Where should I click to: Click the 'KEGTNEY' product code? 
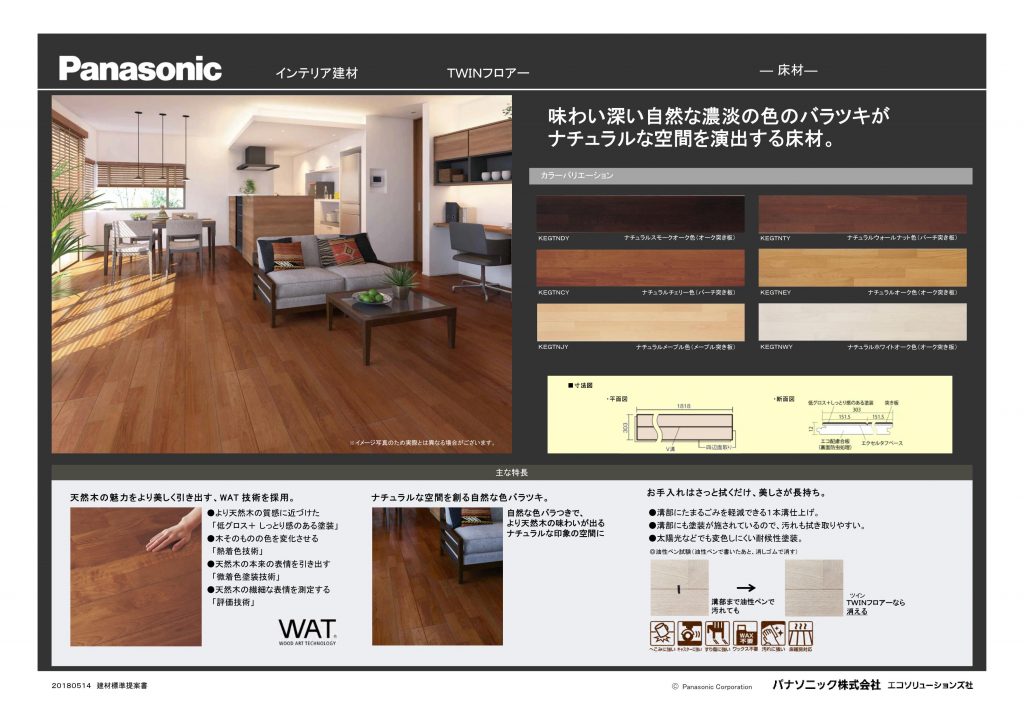tap(775, 292)
